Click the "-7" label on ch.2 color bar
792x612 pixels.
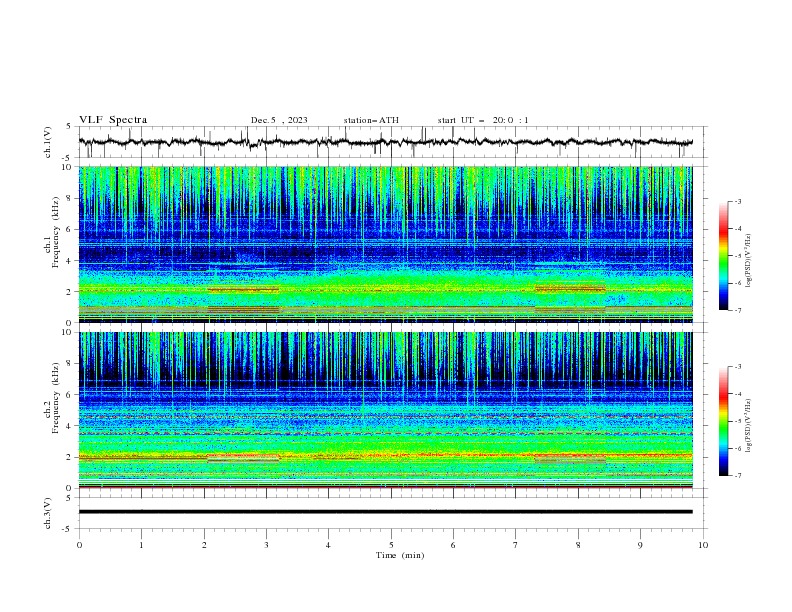coord(738,476)
